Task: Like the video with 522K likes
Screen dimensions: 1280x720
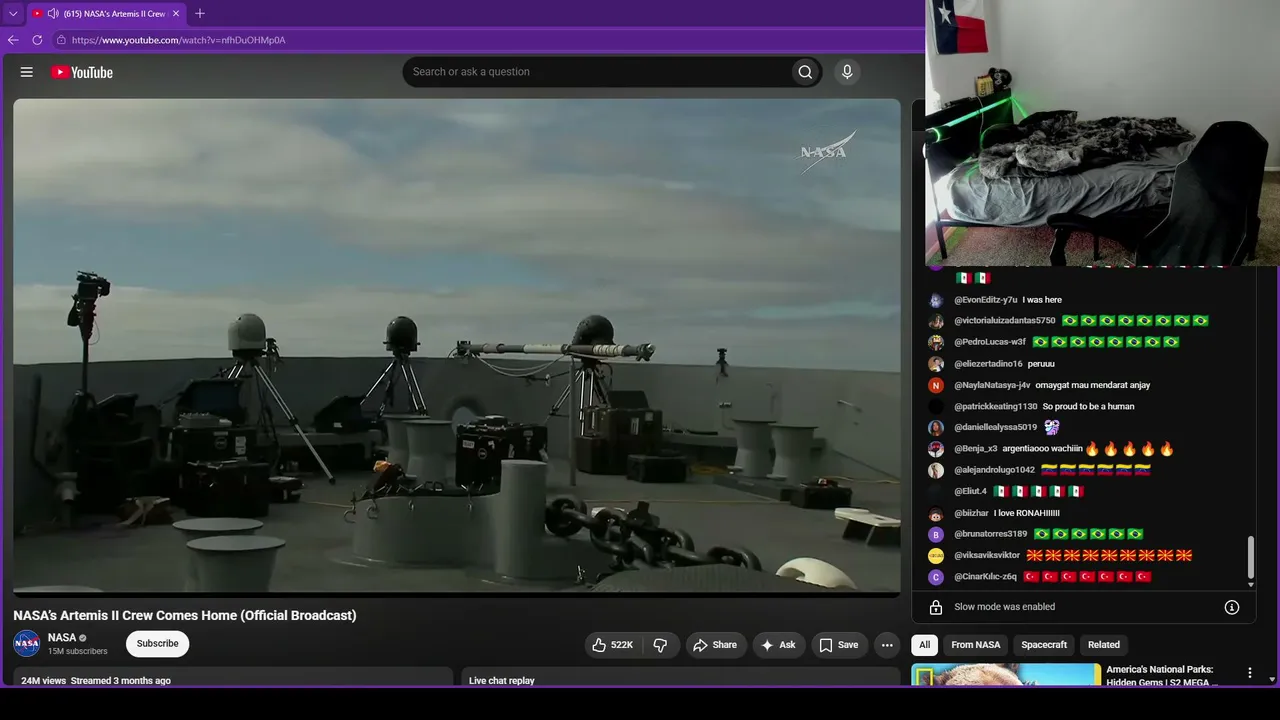Action: pyautogui.click(x=612, y=645)
